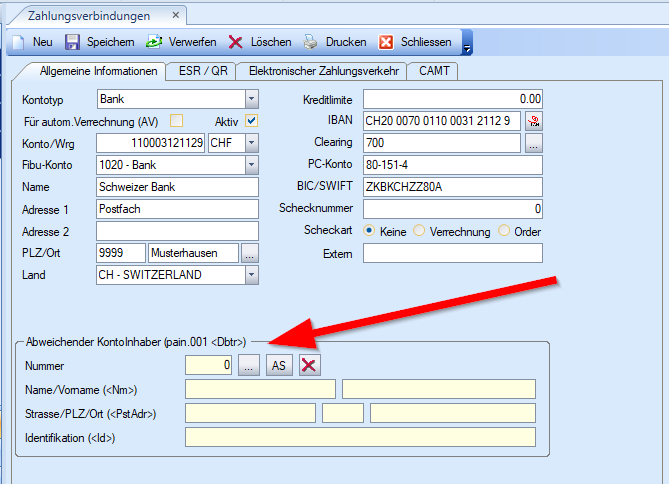The width and height of the screenshot is (669, 484).
Task: Select Scheckart Keine radio button
Action: pos(369,231)
